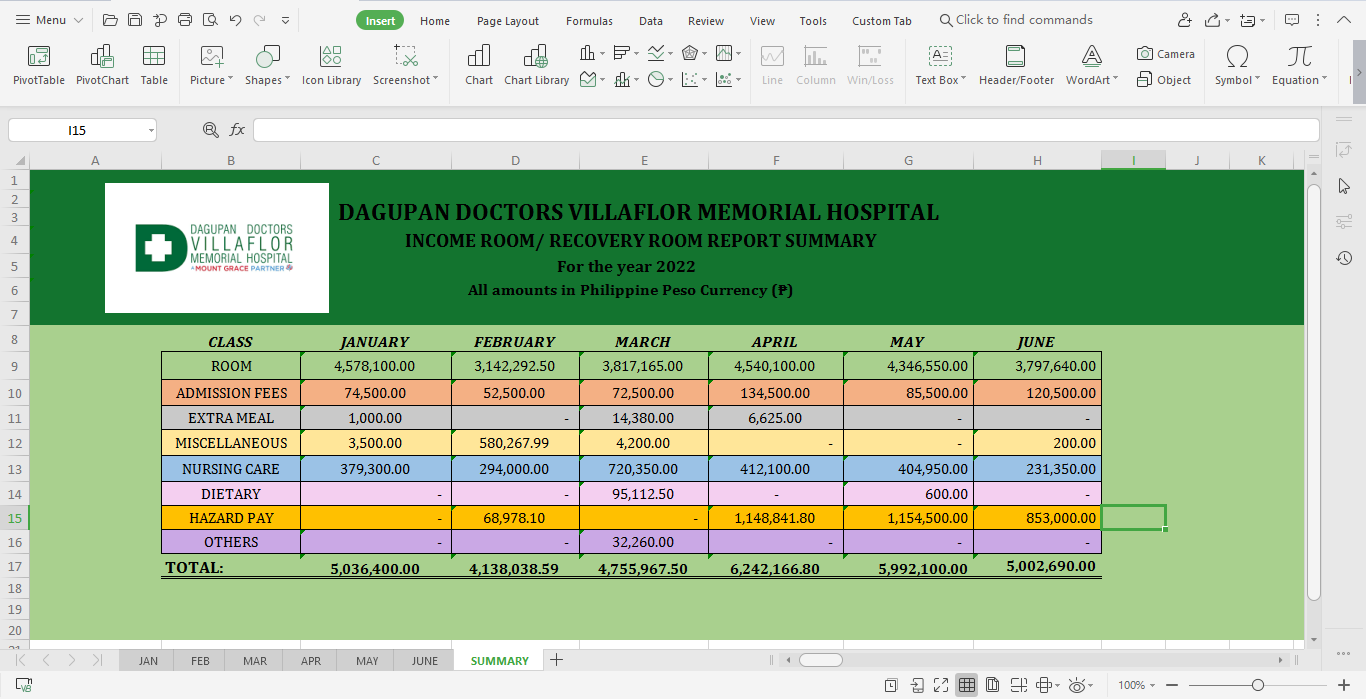Screen dimensions: 1366x699
Task: Add a new sheet with plus button
Action: coord(557,660)
